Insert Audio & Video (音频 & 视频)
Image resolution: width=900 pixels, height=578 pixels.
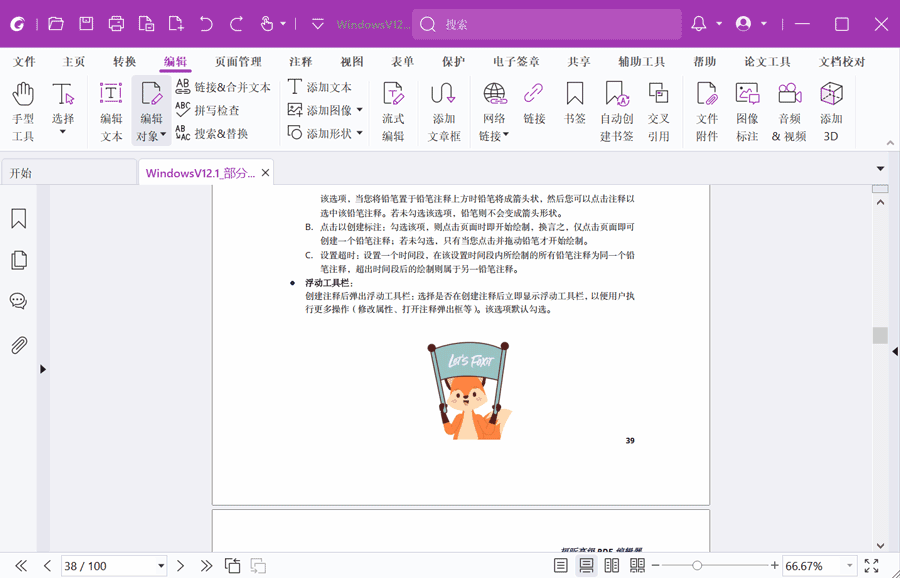[x=789, y=111]
